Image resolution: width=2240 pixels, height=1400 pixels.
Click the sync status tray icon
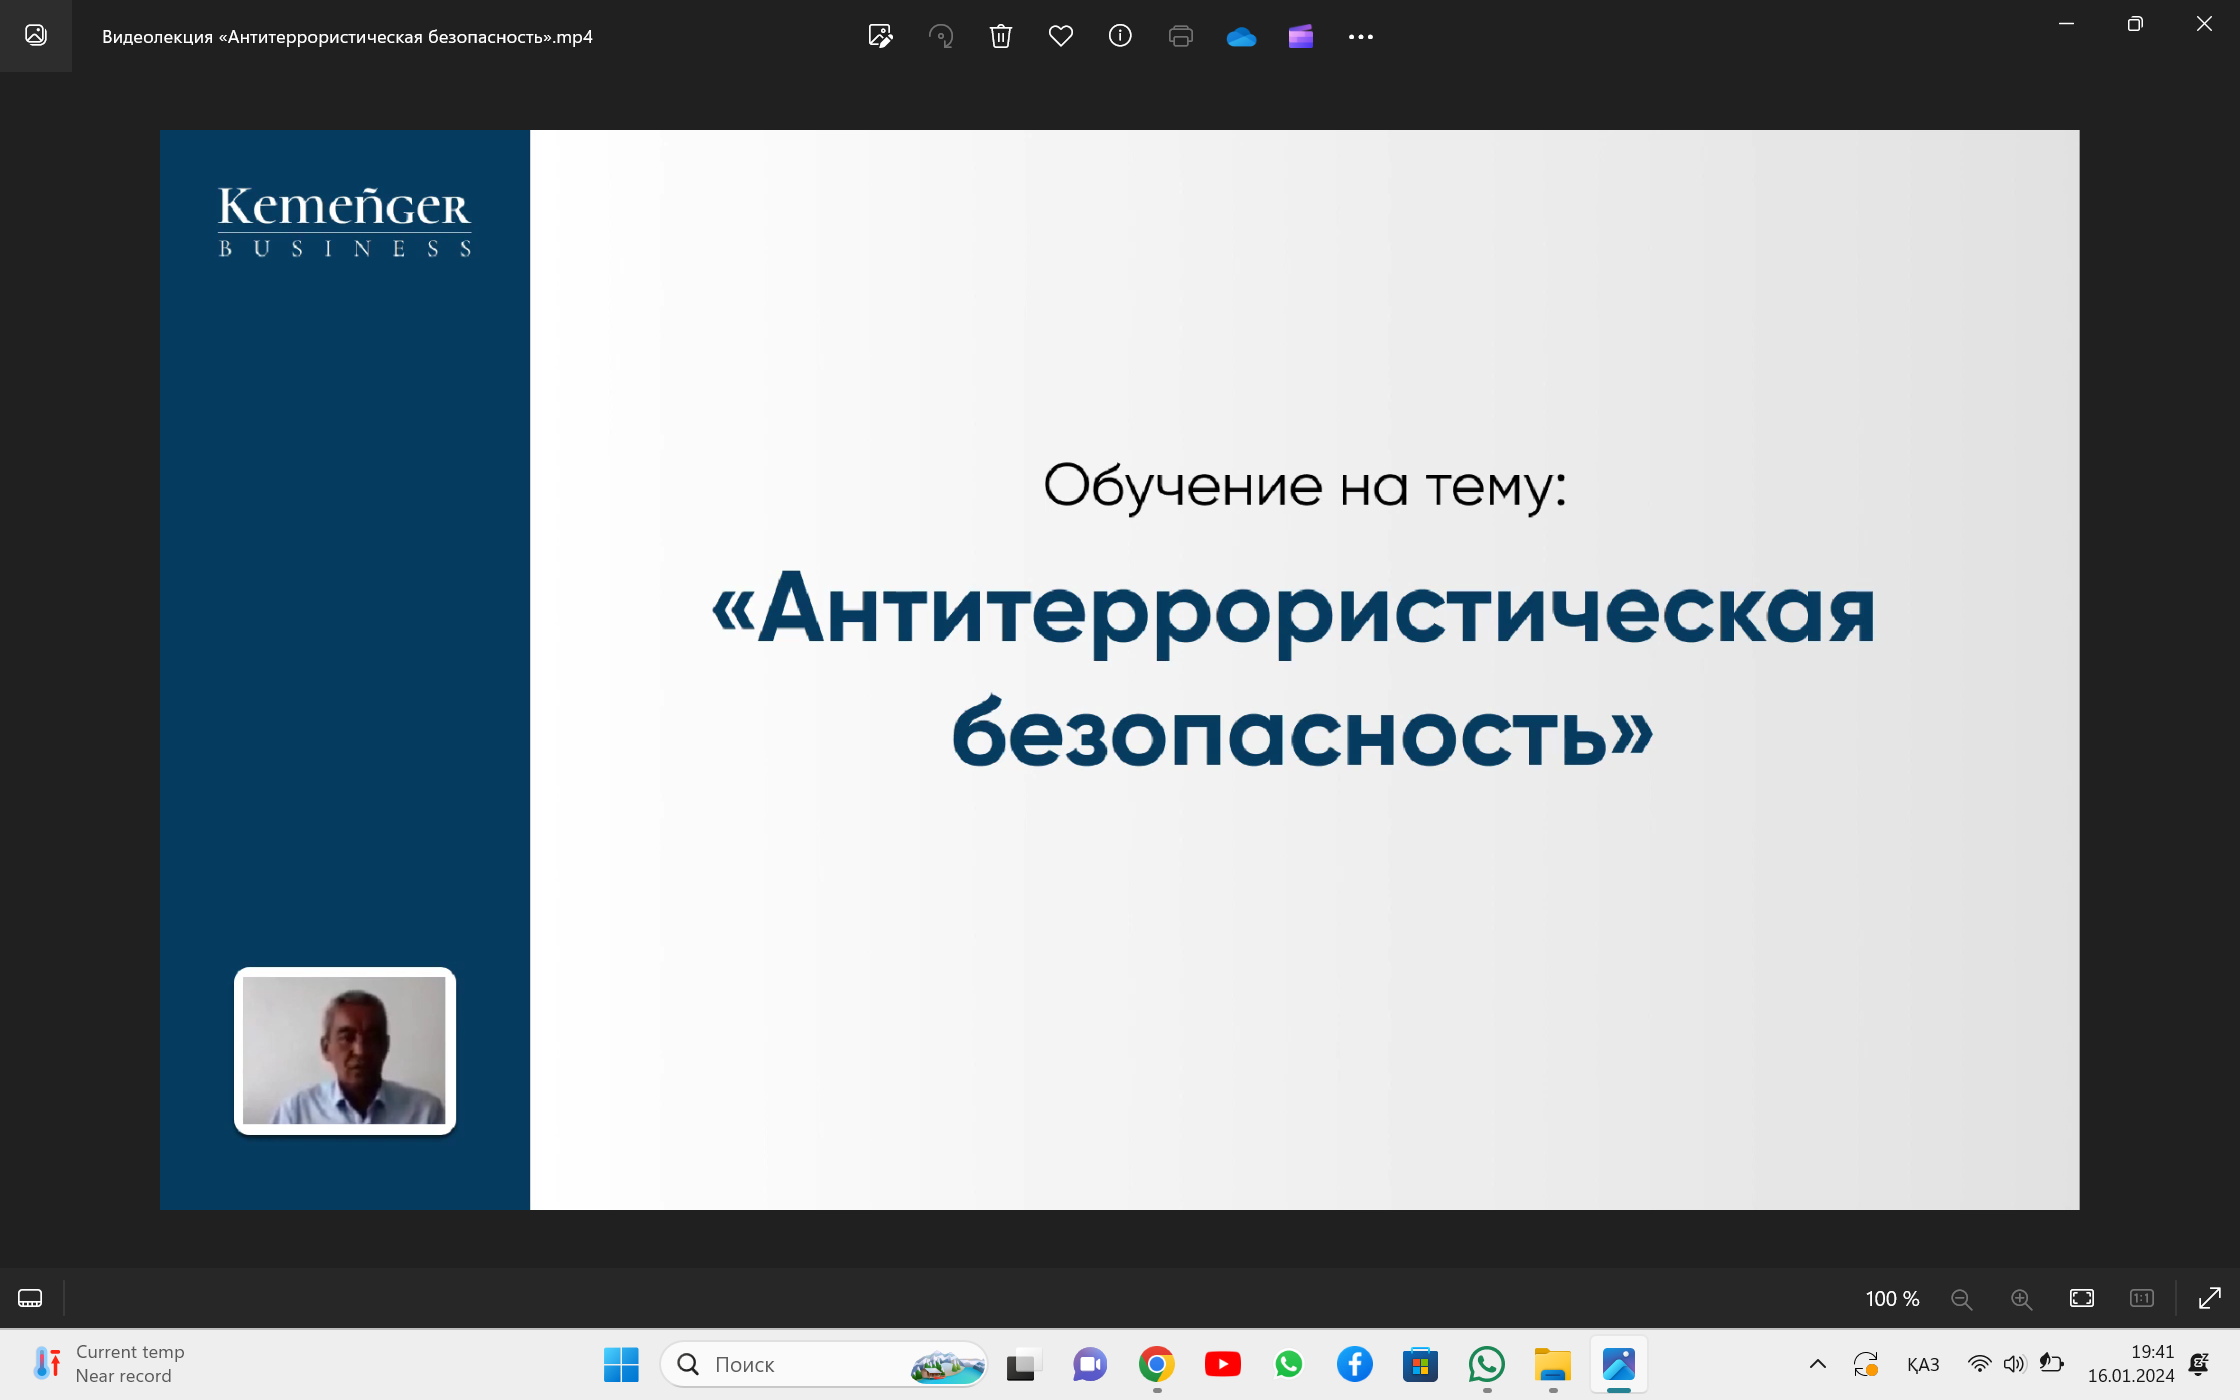click(1865, 1364)
